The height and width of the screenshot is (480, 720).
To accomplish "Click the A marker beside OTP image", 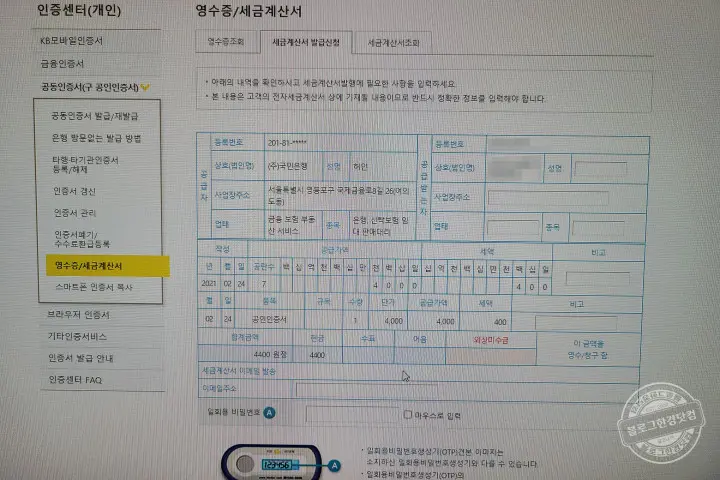I will [334, 466].
